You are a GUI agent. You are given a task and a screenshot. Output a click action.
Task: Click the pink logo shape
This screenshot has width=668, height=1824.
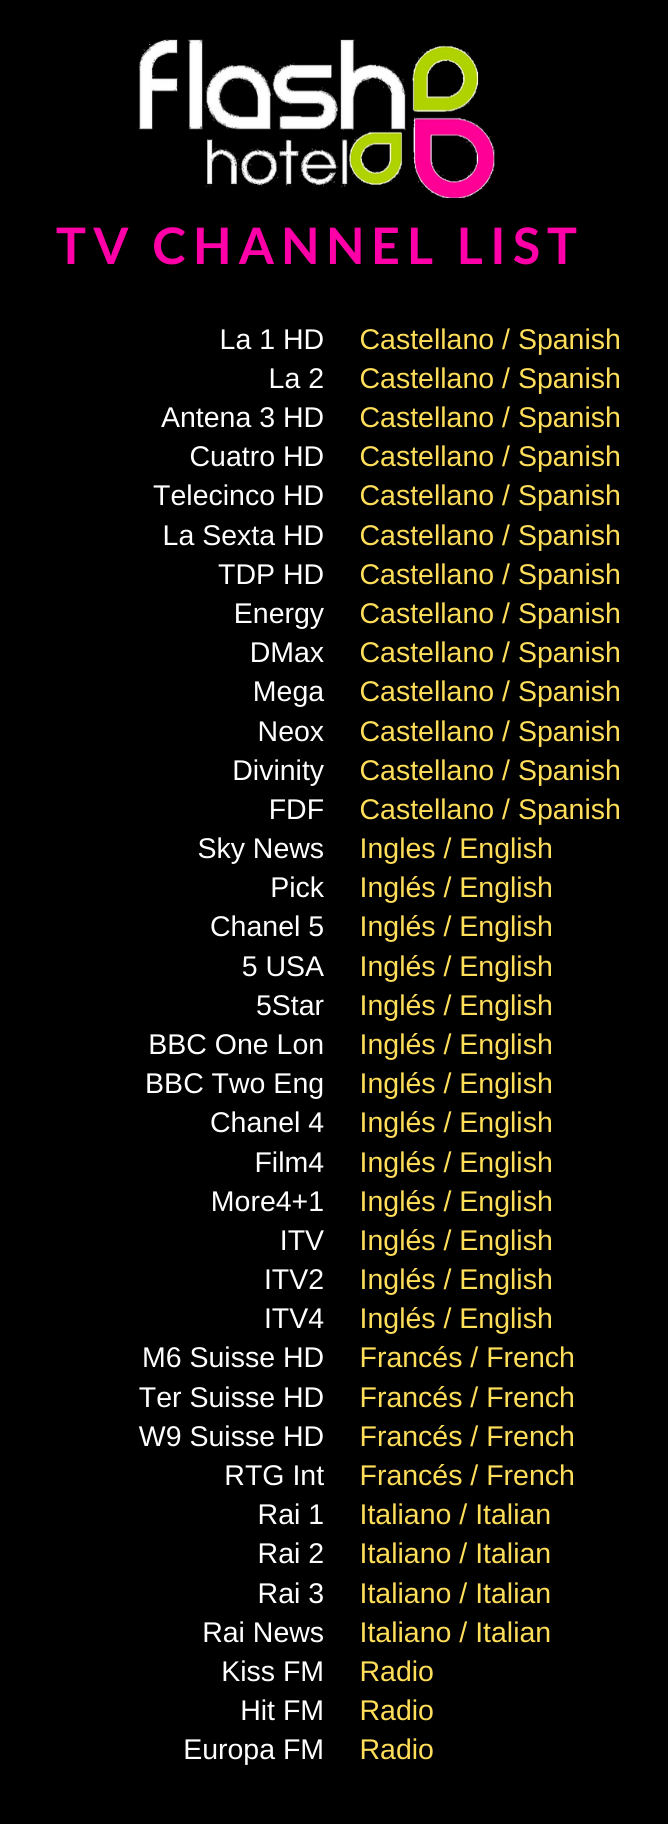coord(454,159)
